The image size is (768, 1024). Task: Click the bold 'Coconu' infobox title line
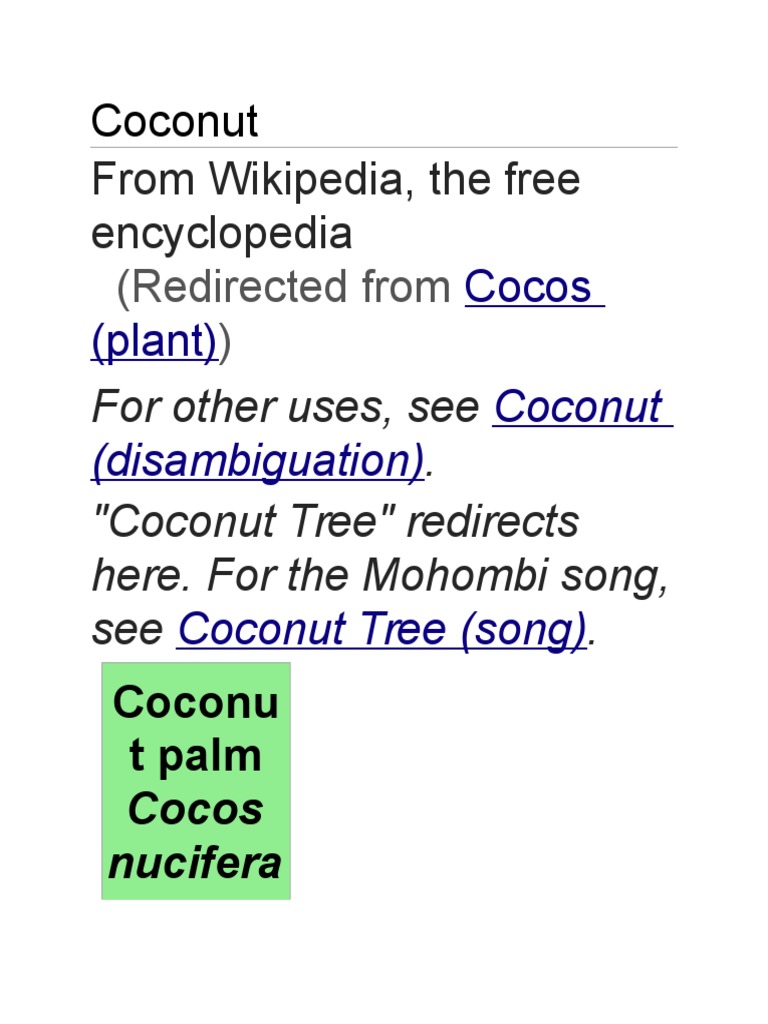coord(196,703)
